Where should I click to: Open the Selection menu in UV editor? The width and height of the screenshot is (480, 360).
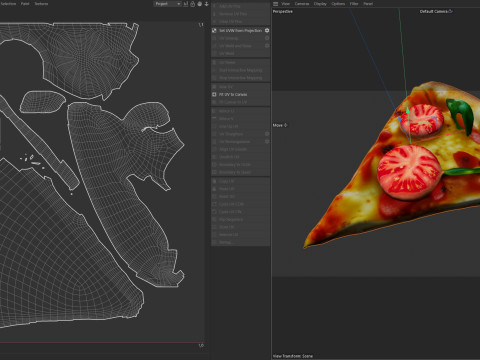[8, 4]
